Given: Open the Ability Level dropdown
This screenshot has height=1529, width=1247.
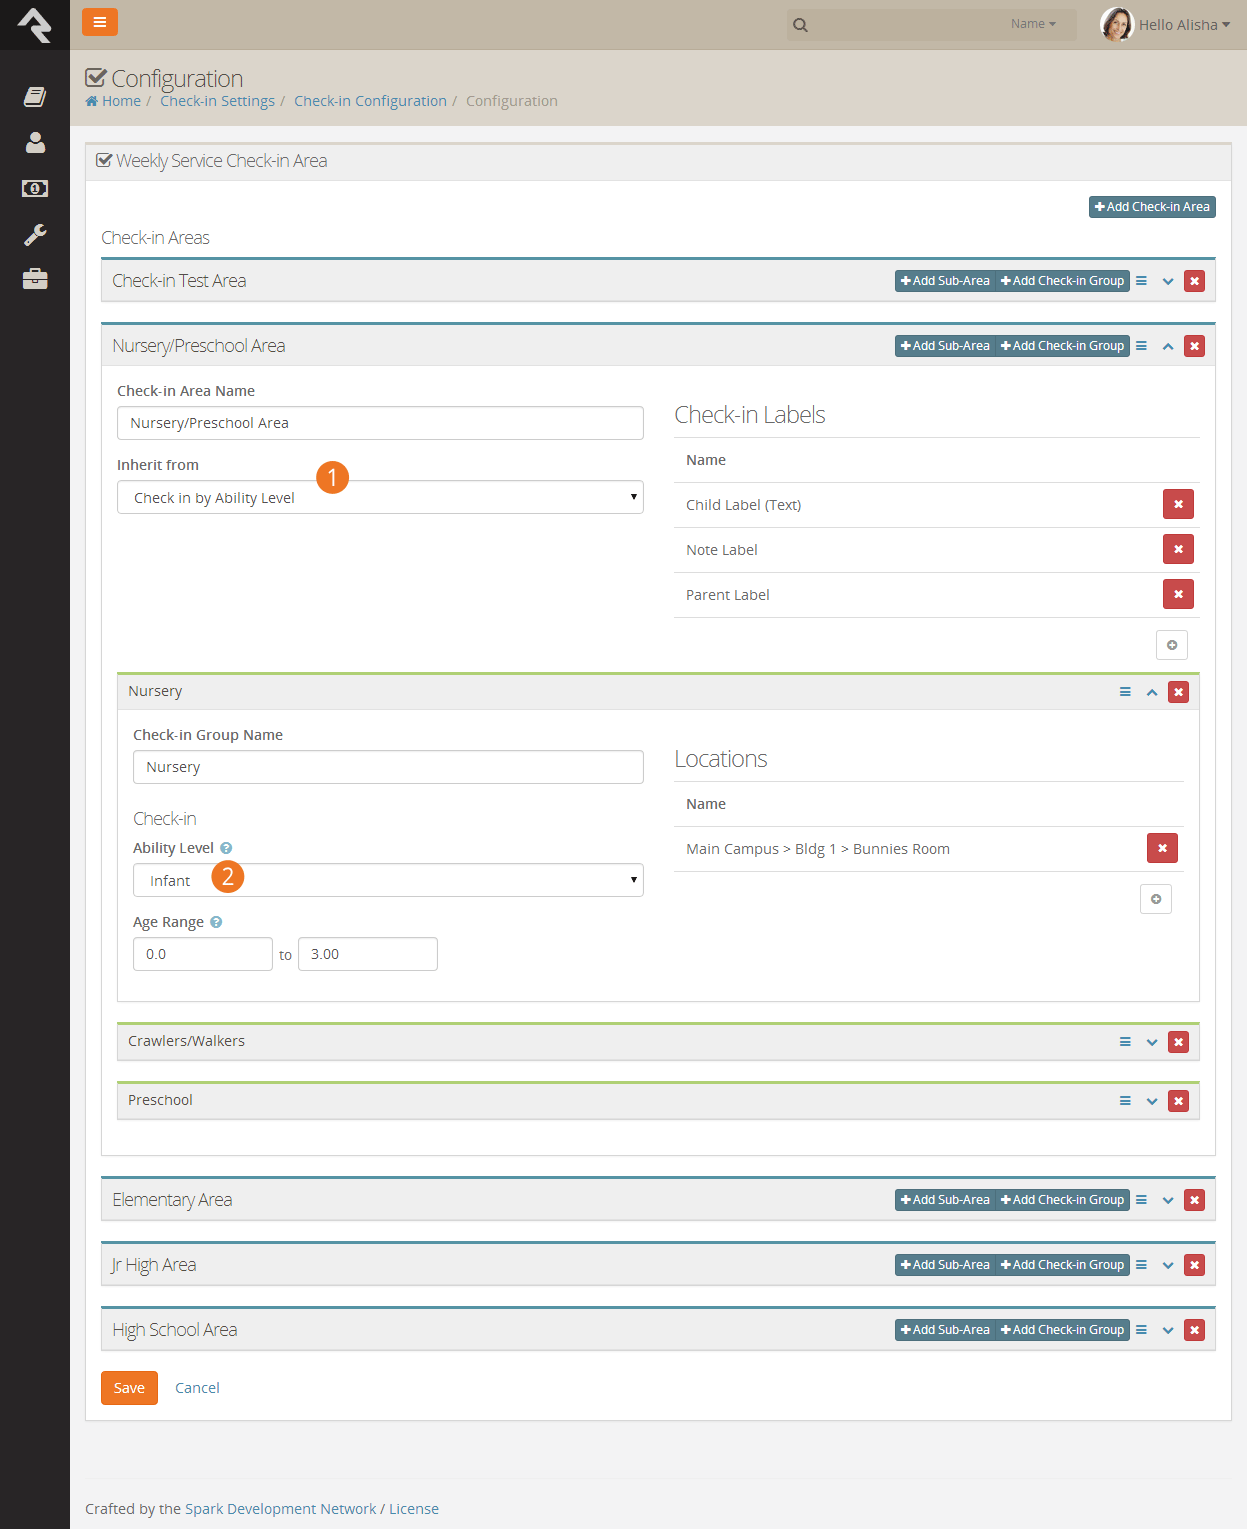Looking at the screenshot, I should click(388, 880).
